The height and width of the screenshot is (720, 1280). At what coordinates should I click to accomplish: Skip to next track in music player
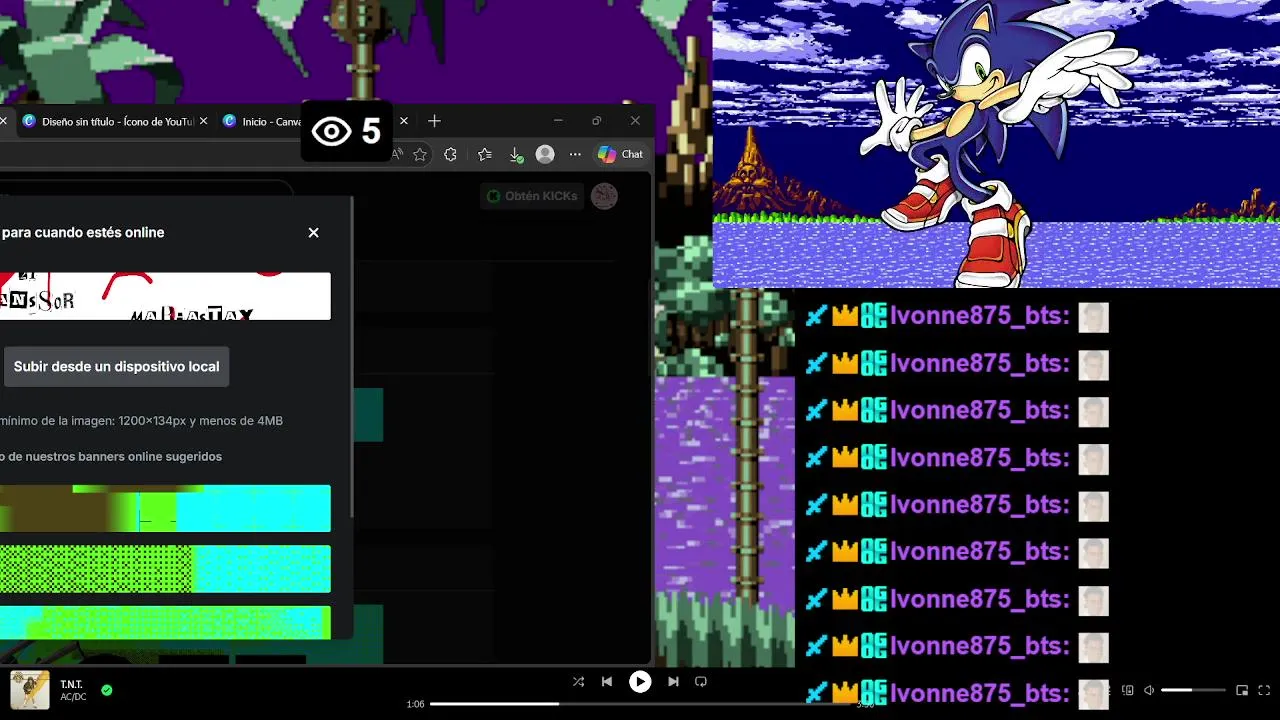pyautogui.click(x=673, y=682)
